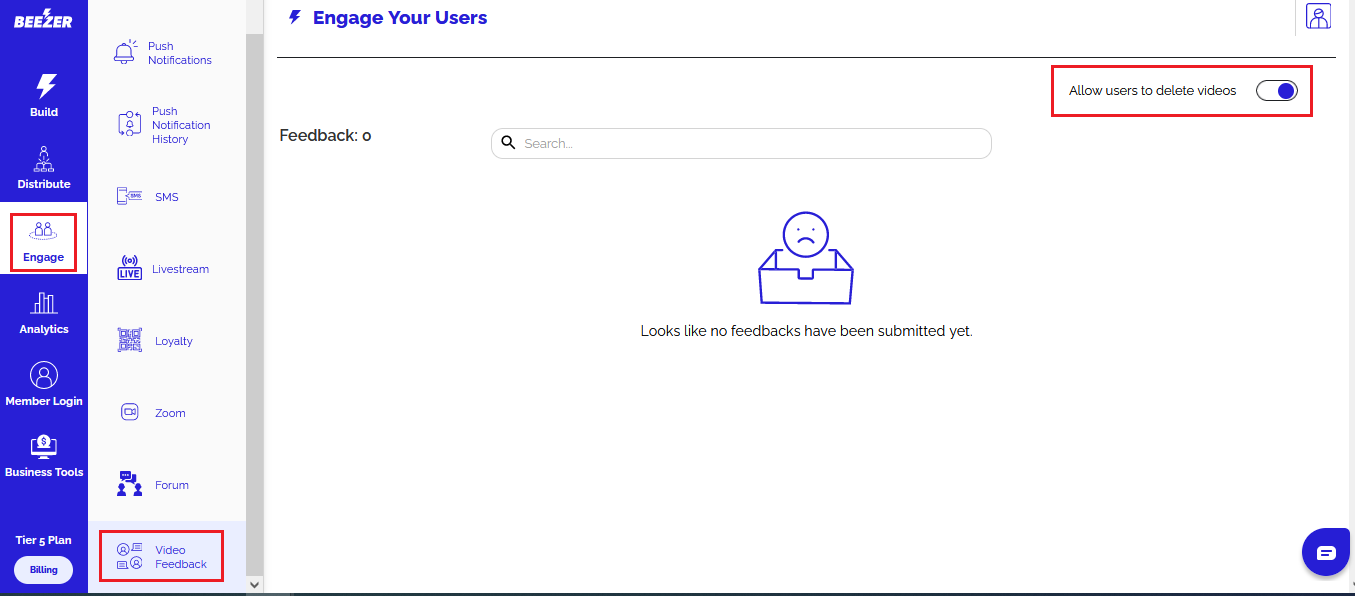The height and width of the screenshot is (596, 1355).
Task: Open the Distribute section
Action: pos(44,168)
